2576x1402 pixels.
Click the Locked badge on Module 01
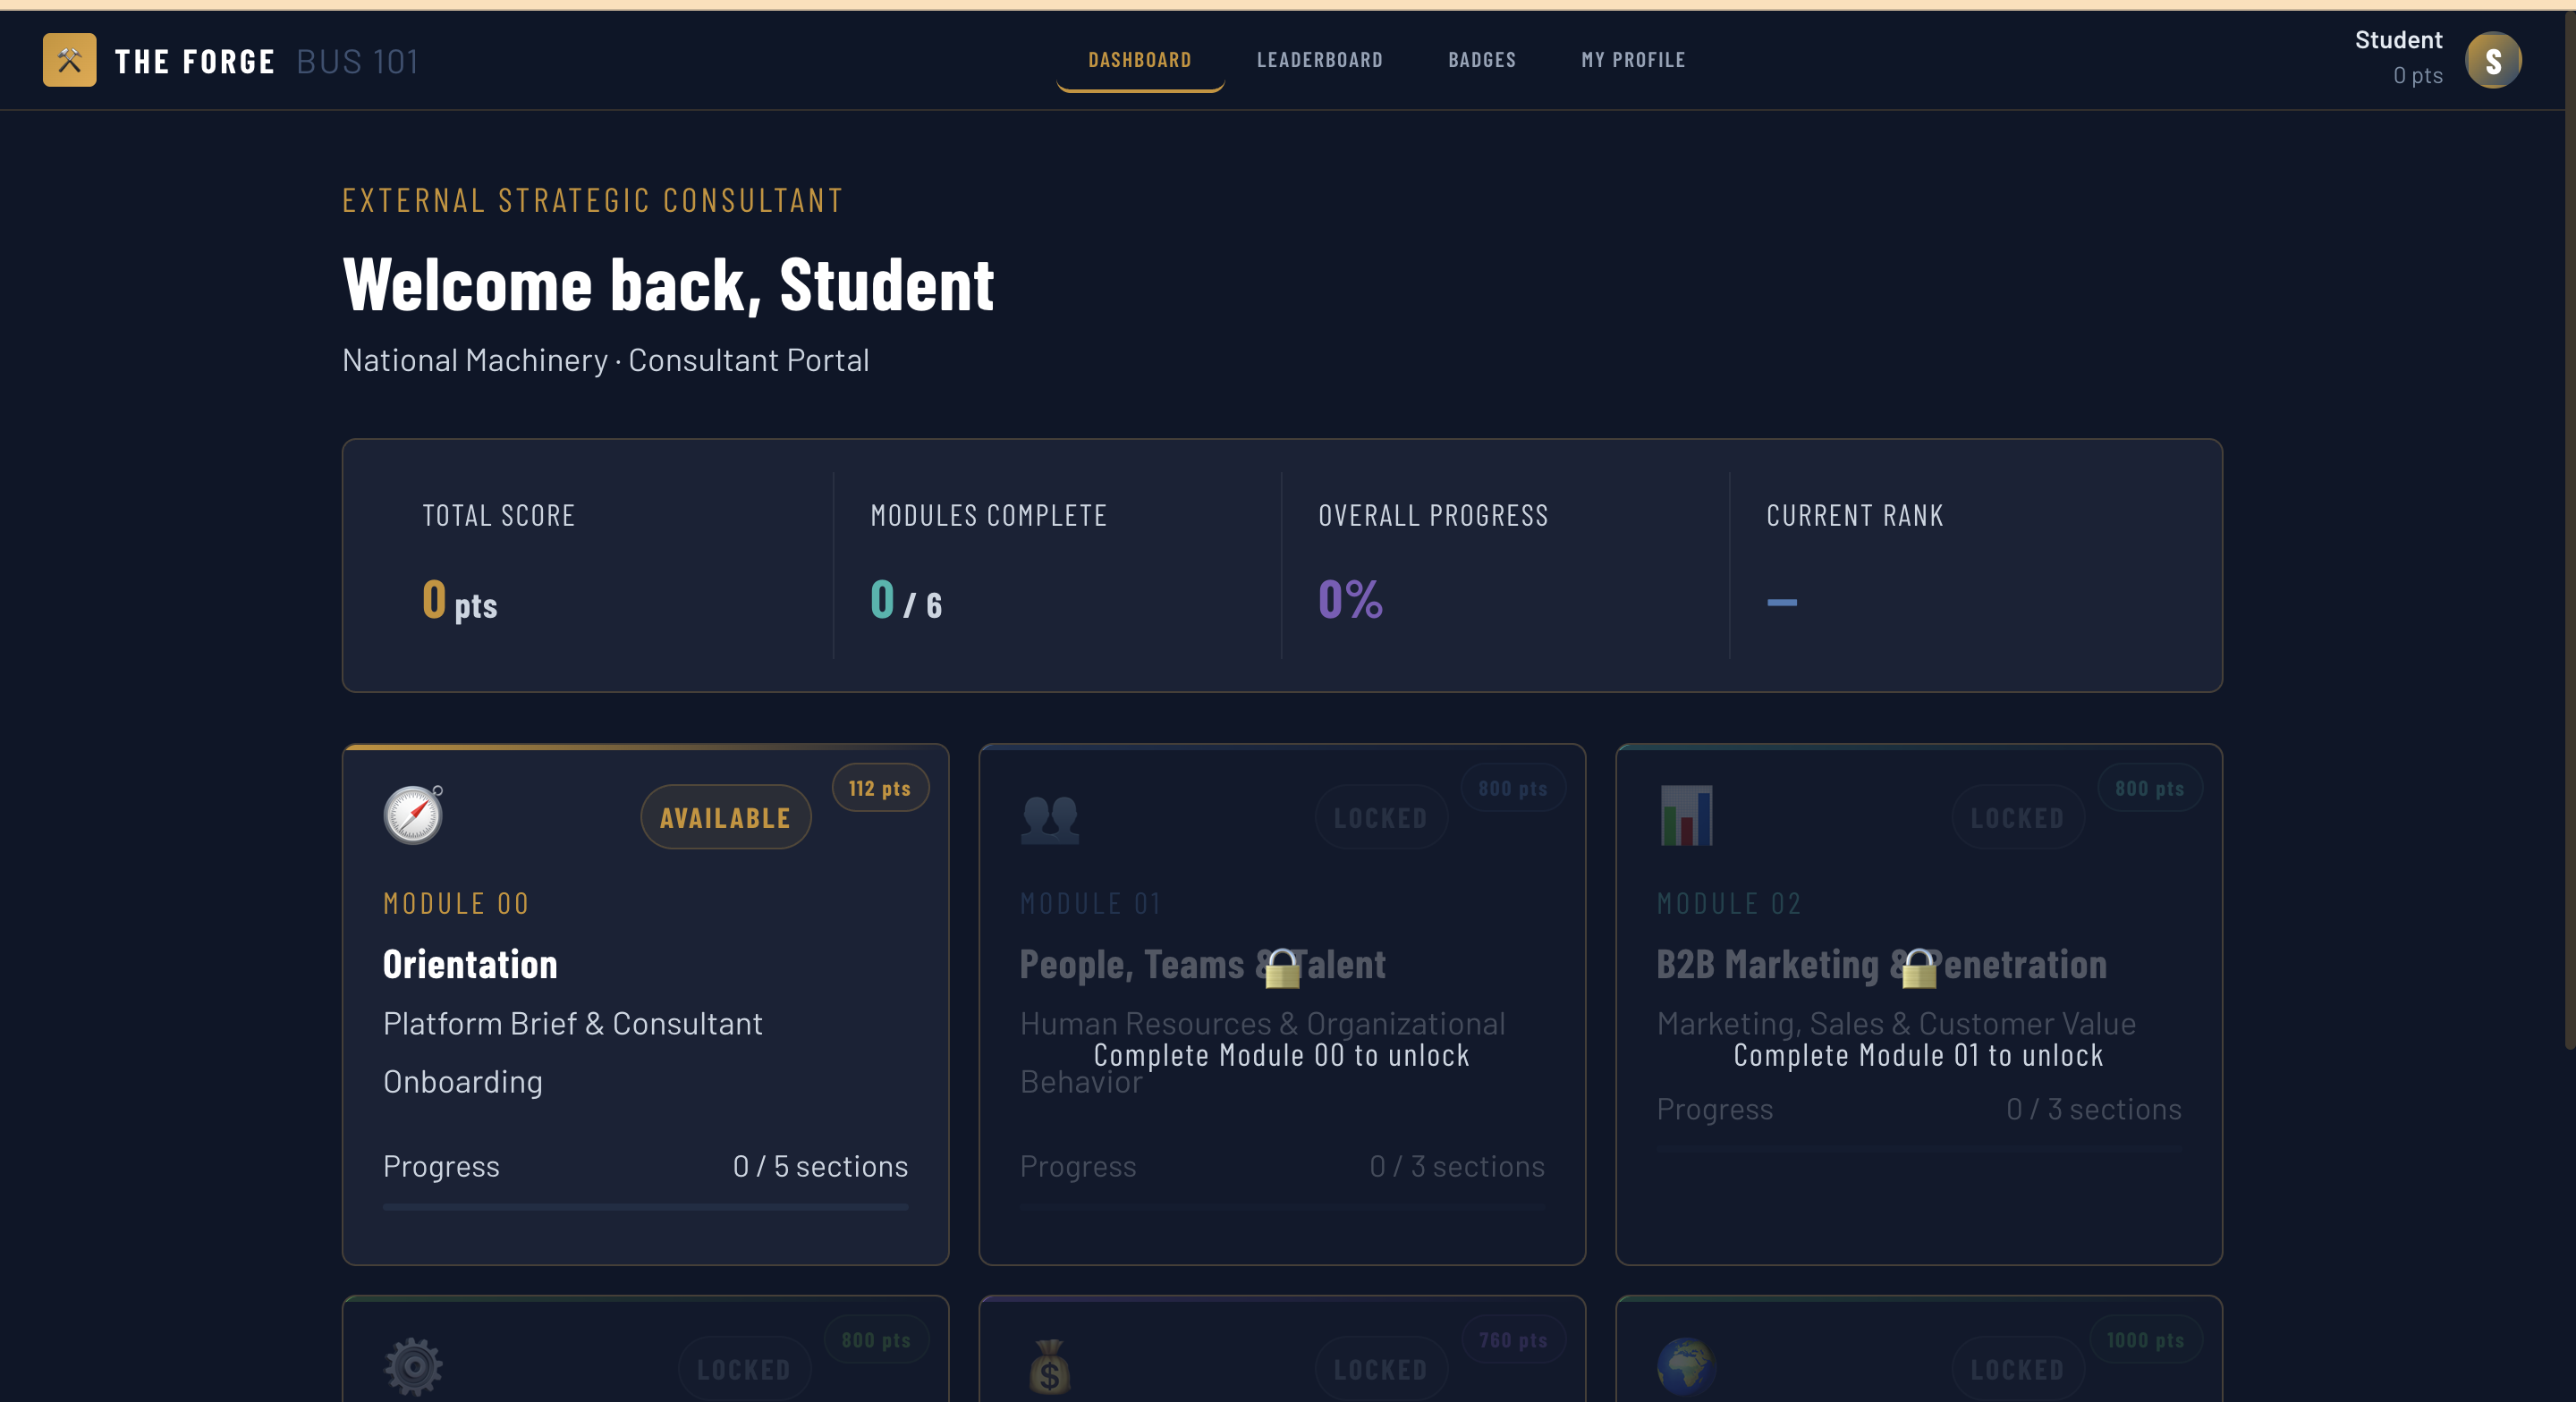(1380, 818)
